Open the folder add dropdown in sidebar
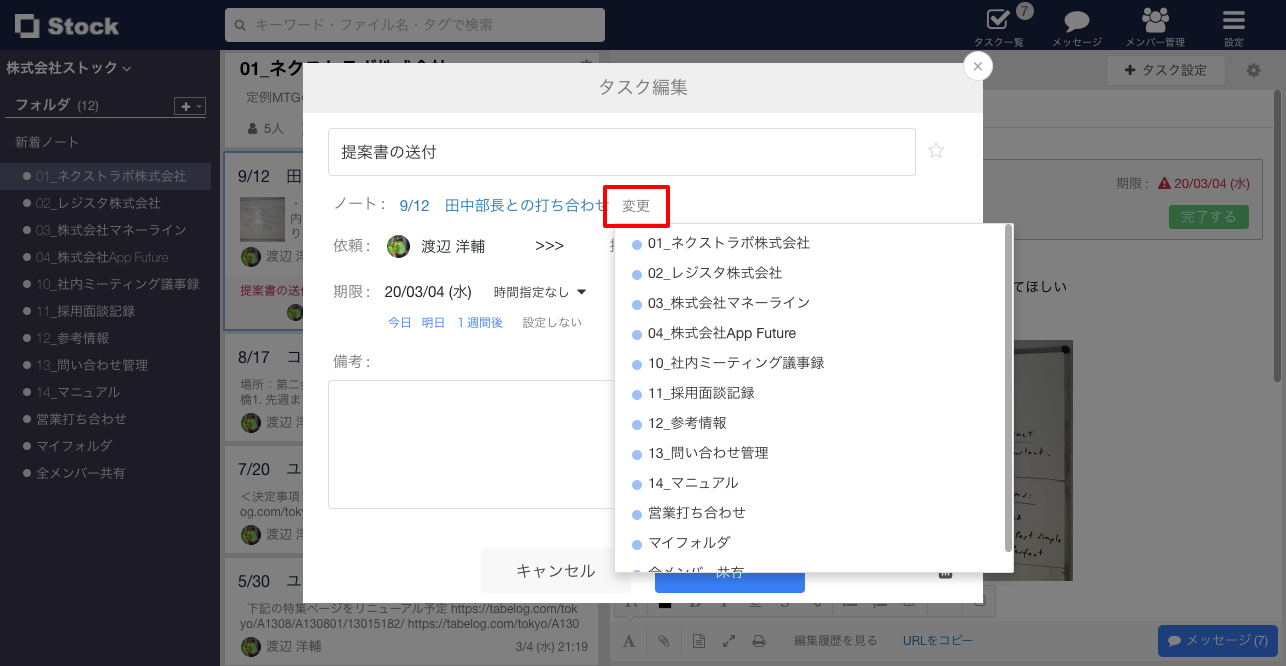 [188, 105]
